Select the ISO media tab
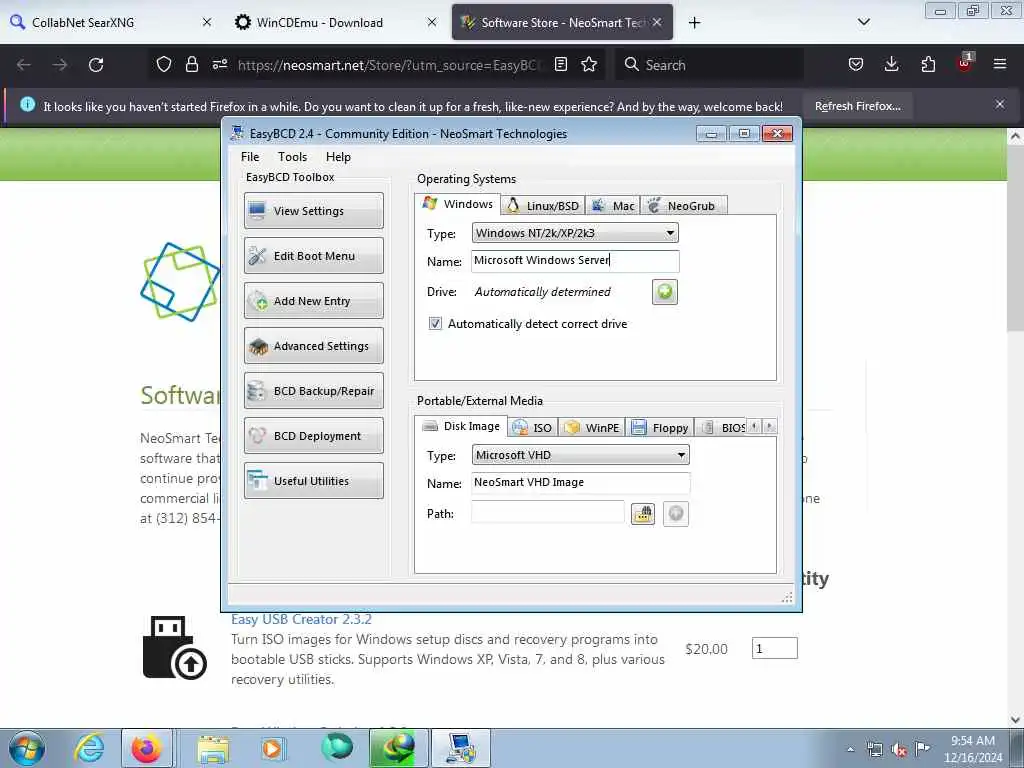The width and height of the screenshot is (1024, 768). (x=533, y=428)
